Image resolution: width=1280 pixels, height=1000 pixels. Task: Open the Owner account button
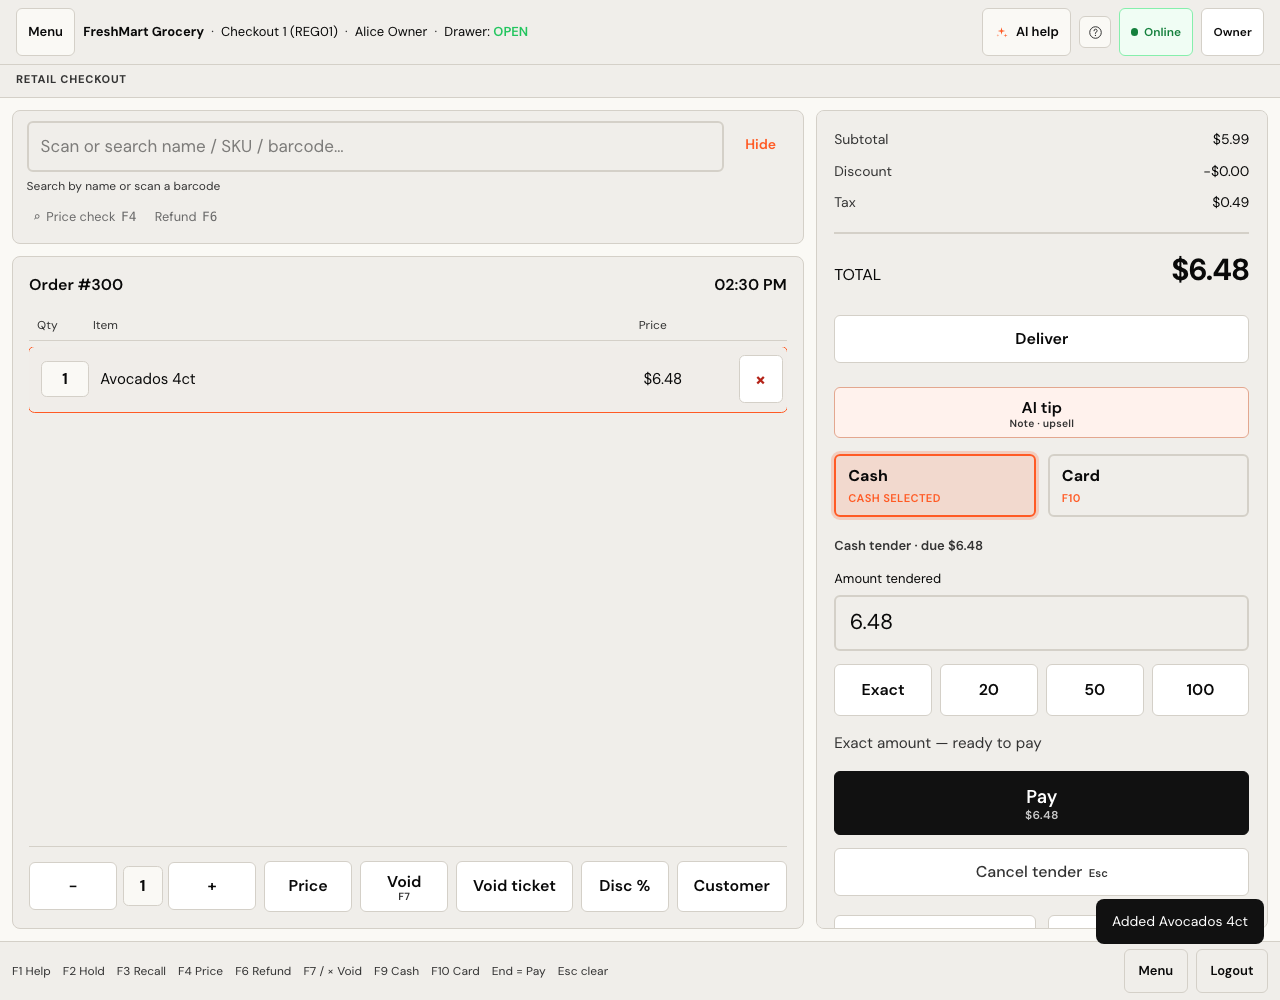point(1232,32)
